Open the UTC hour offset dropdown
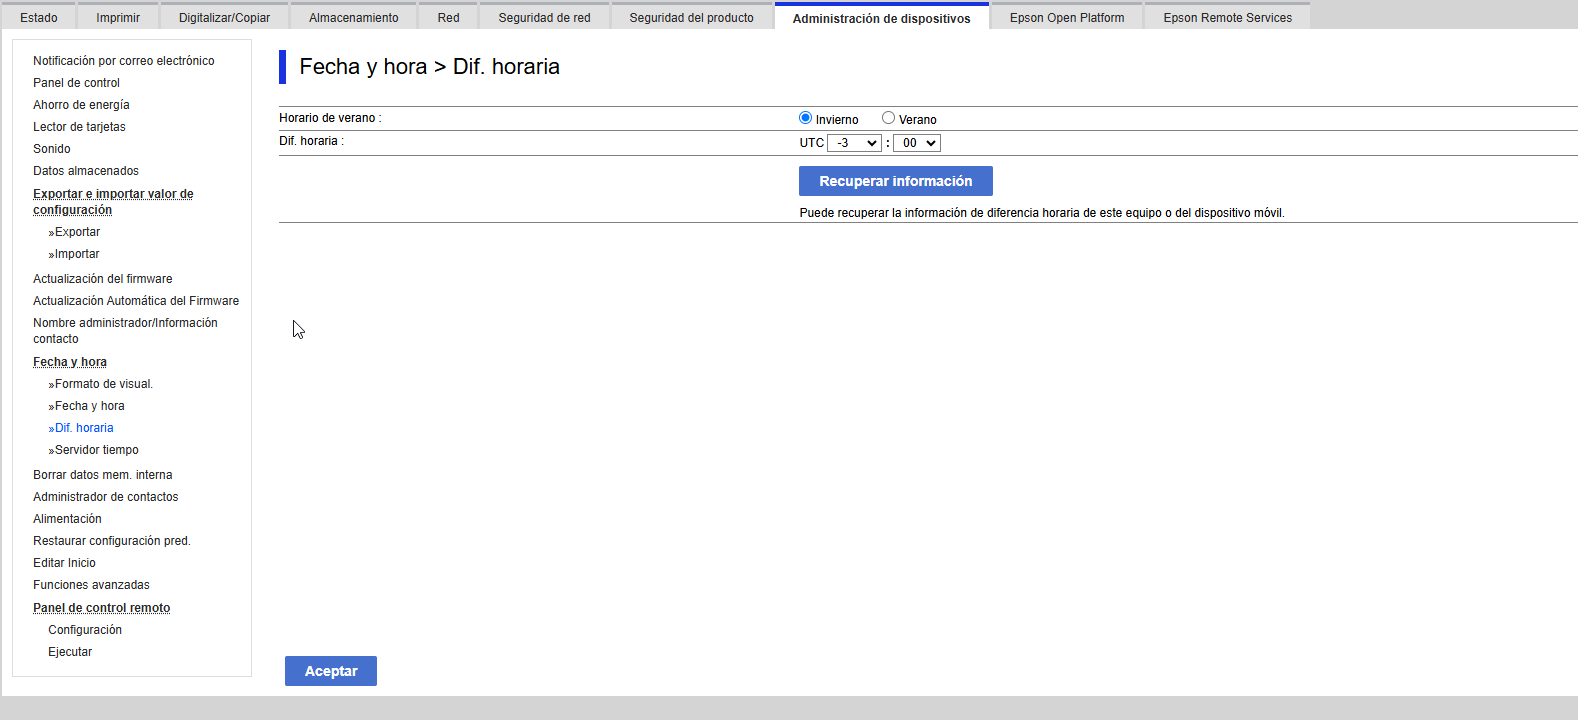1578x720 pixels. [854, 143]
